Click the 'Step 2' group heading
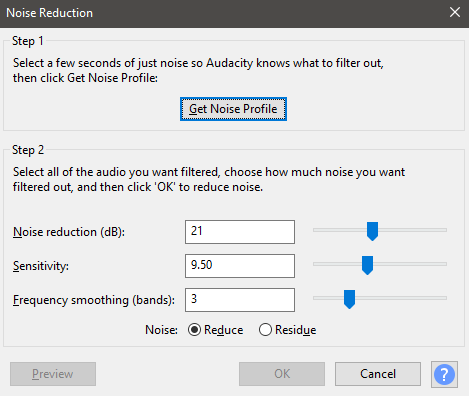Screen dimensions: 469x396 coord(28,150)
